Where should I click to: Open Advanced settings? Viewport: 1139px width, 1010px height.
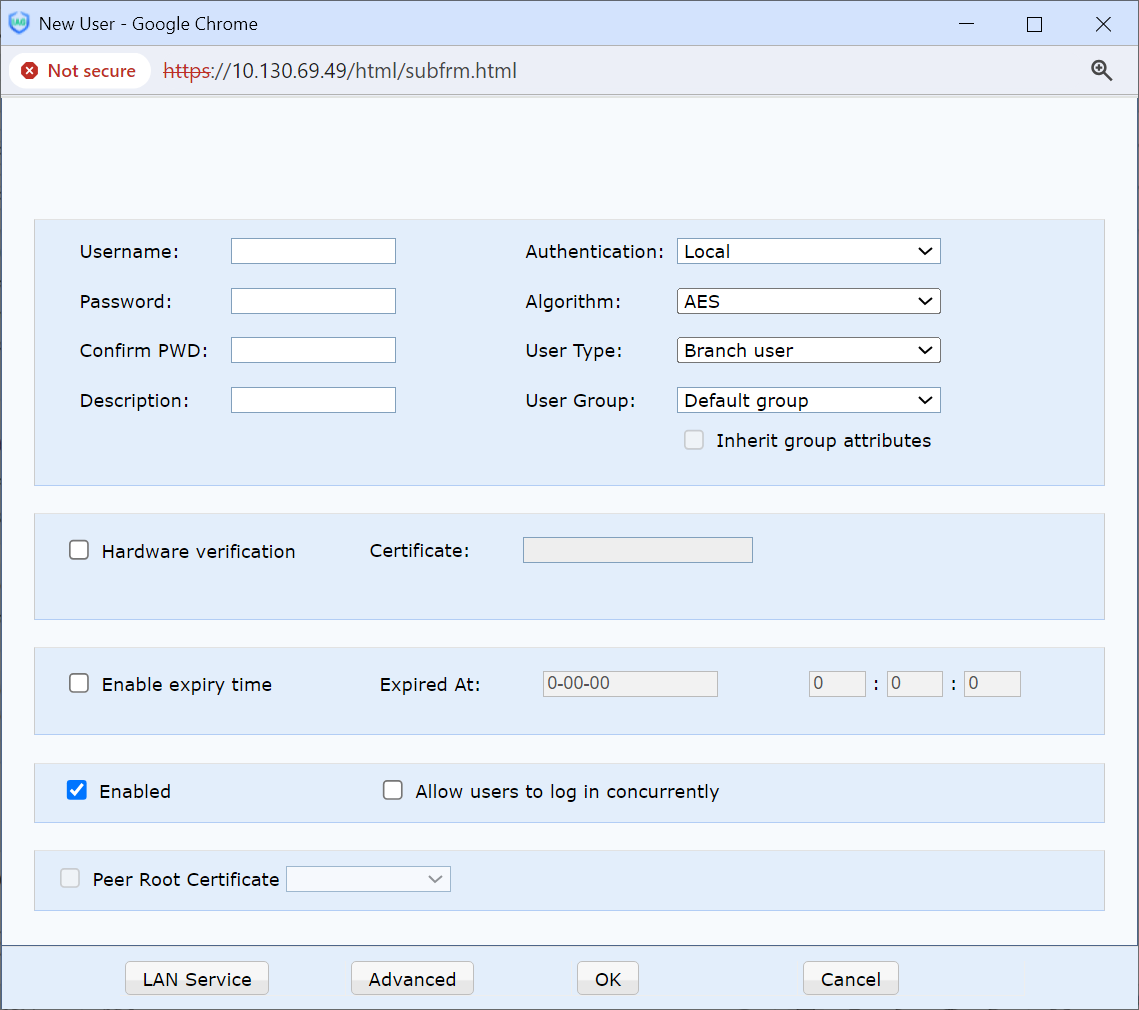pos(412,979)
